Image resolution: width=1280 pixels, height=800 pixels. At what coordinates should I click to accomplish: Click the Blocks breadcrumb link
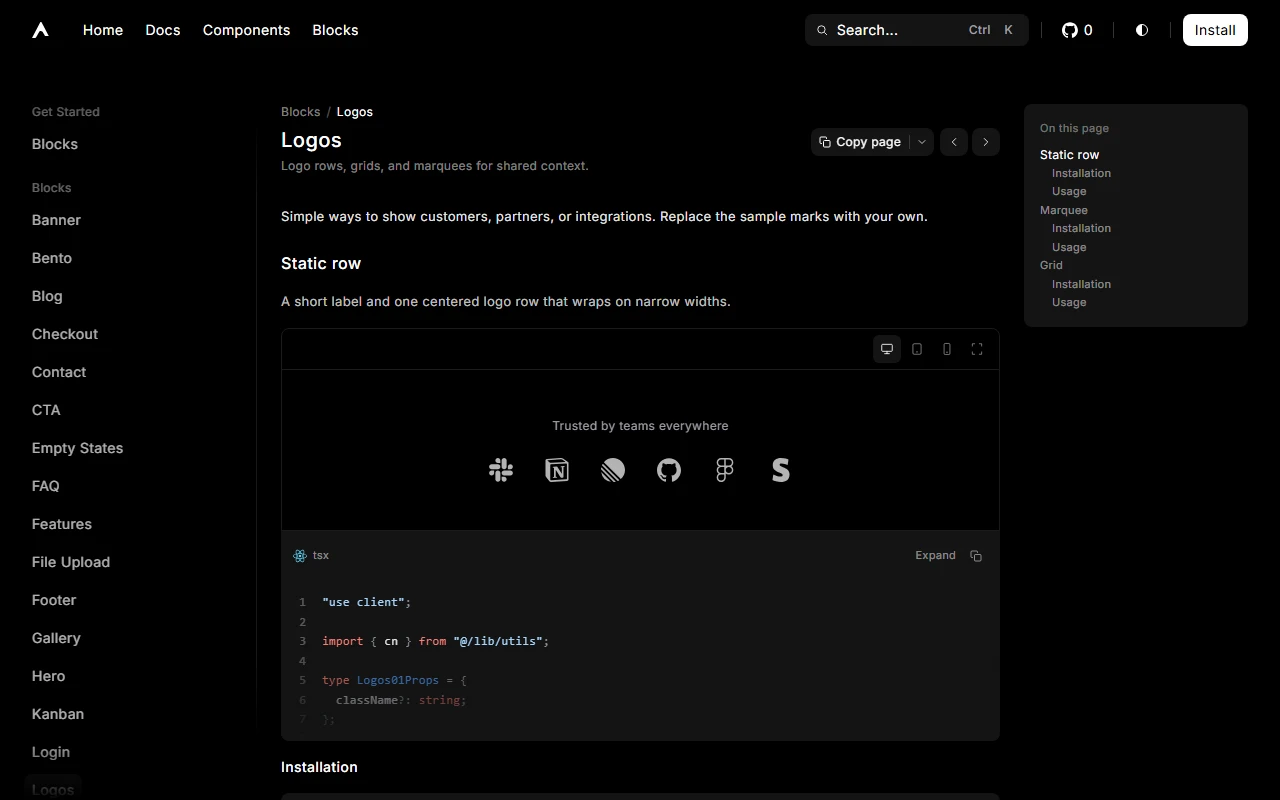(300, 112)
